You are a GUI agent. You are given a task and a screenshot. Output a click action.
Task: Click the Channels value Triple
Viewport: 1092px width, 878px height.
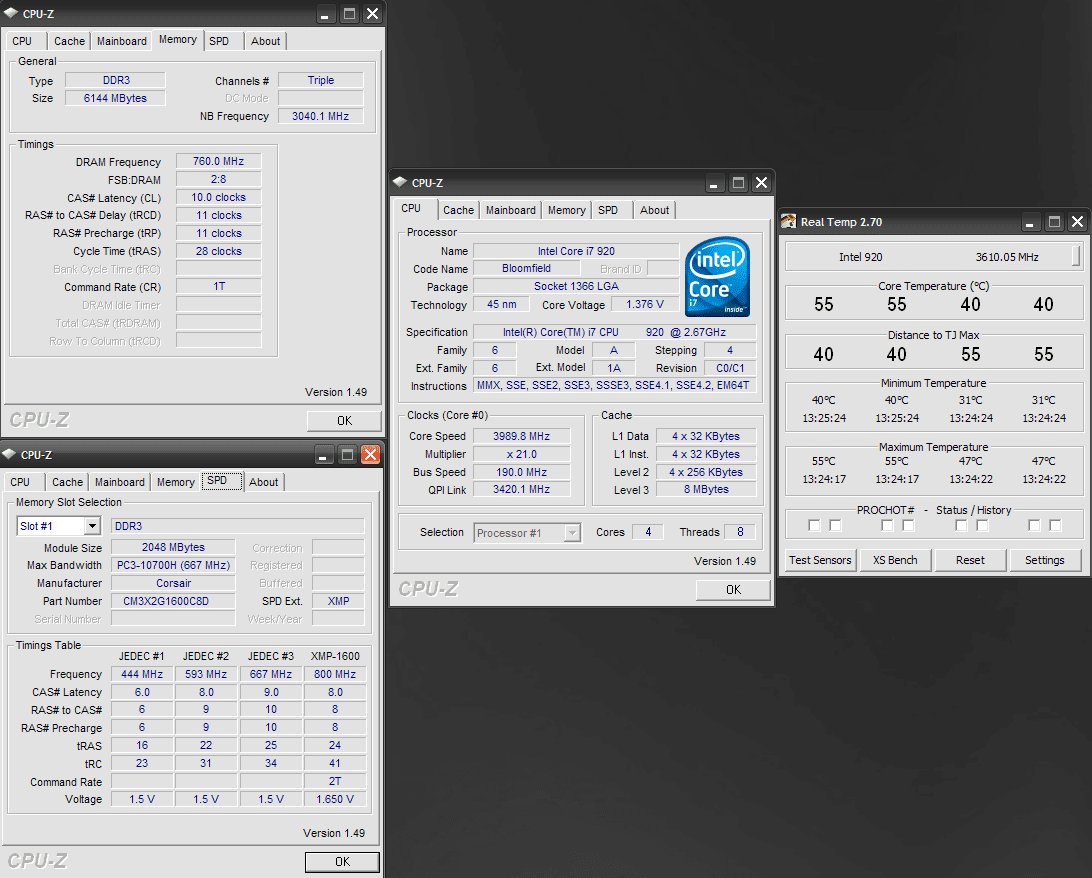point(320,80)
